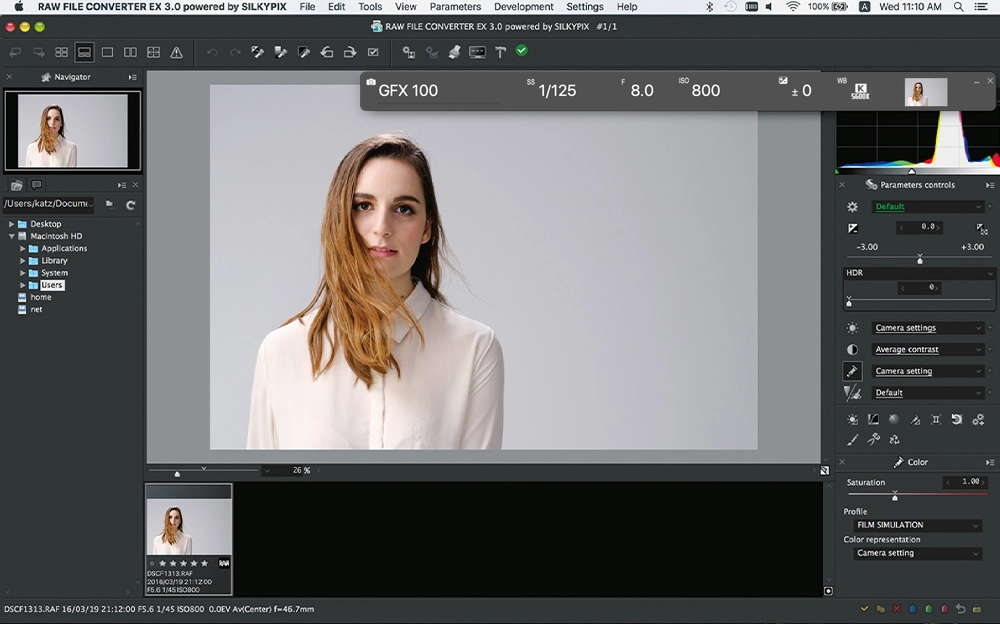Click the green checkmark toolbar icon

(522, 51)
